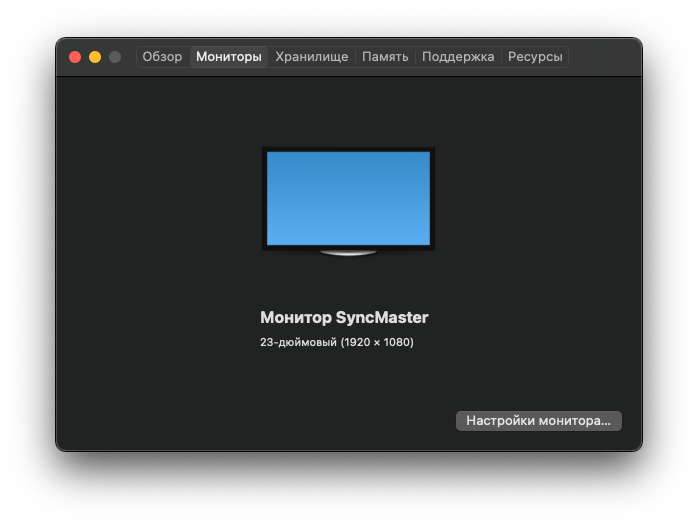Viewport: 698px width, 525px height.
Task: Switch to the Ресурсы tab
Action: (x=535, y=57)
